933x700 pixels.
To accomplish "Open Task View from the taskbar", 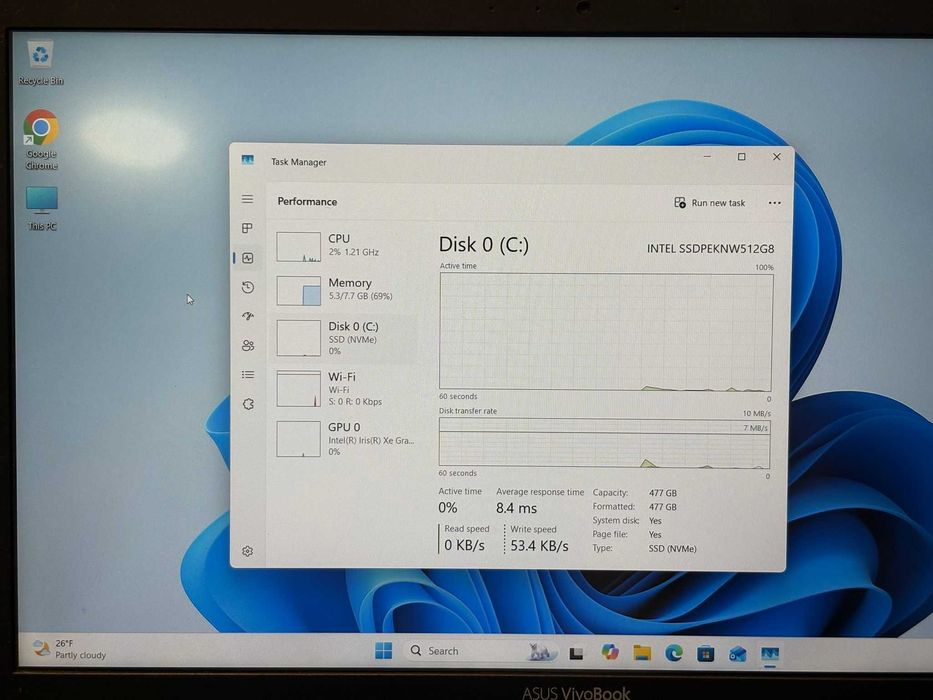I will 576,654.
